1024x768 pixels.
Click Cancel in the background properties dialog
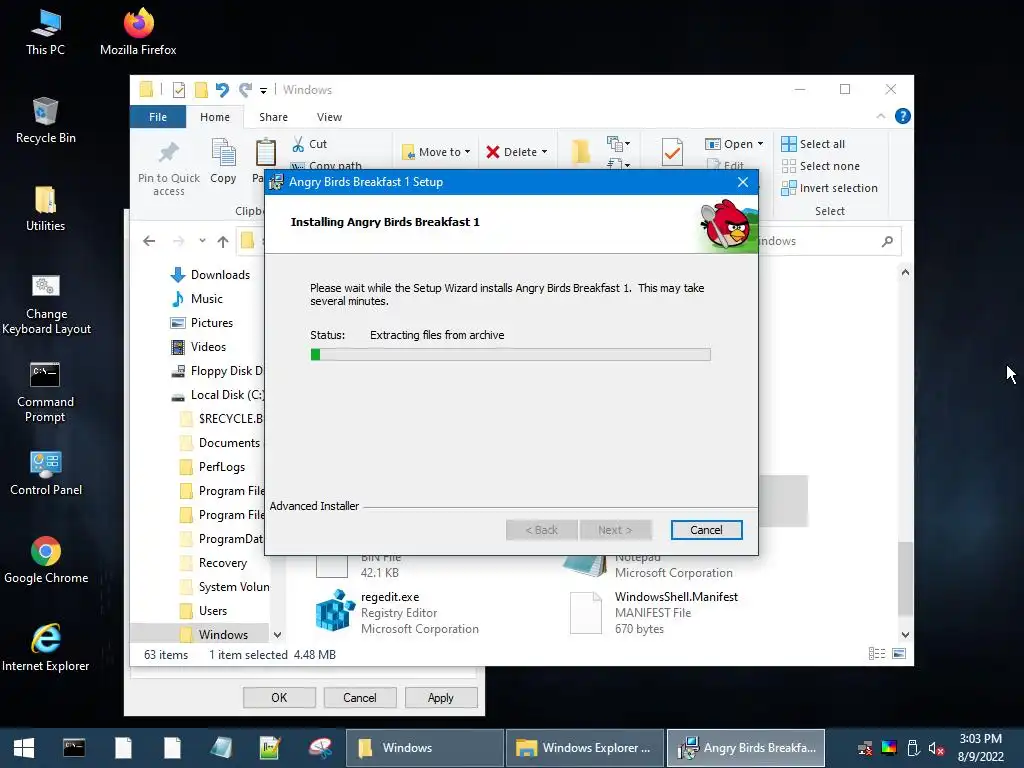coord(360,697)
